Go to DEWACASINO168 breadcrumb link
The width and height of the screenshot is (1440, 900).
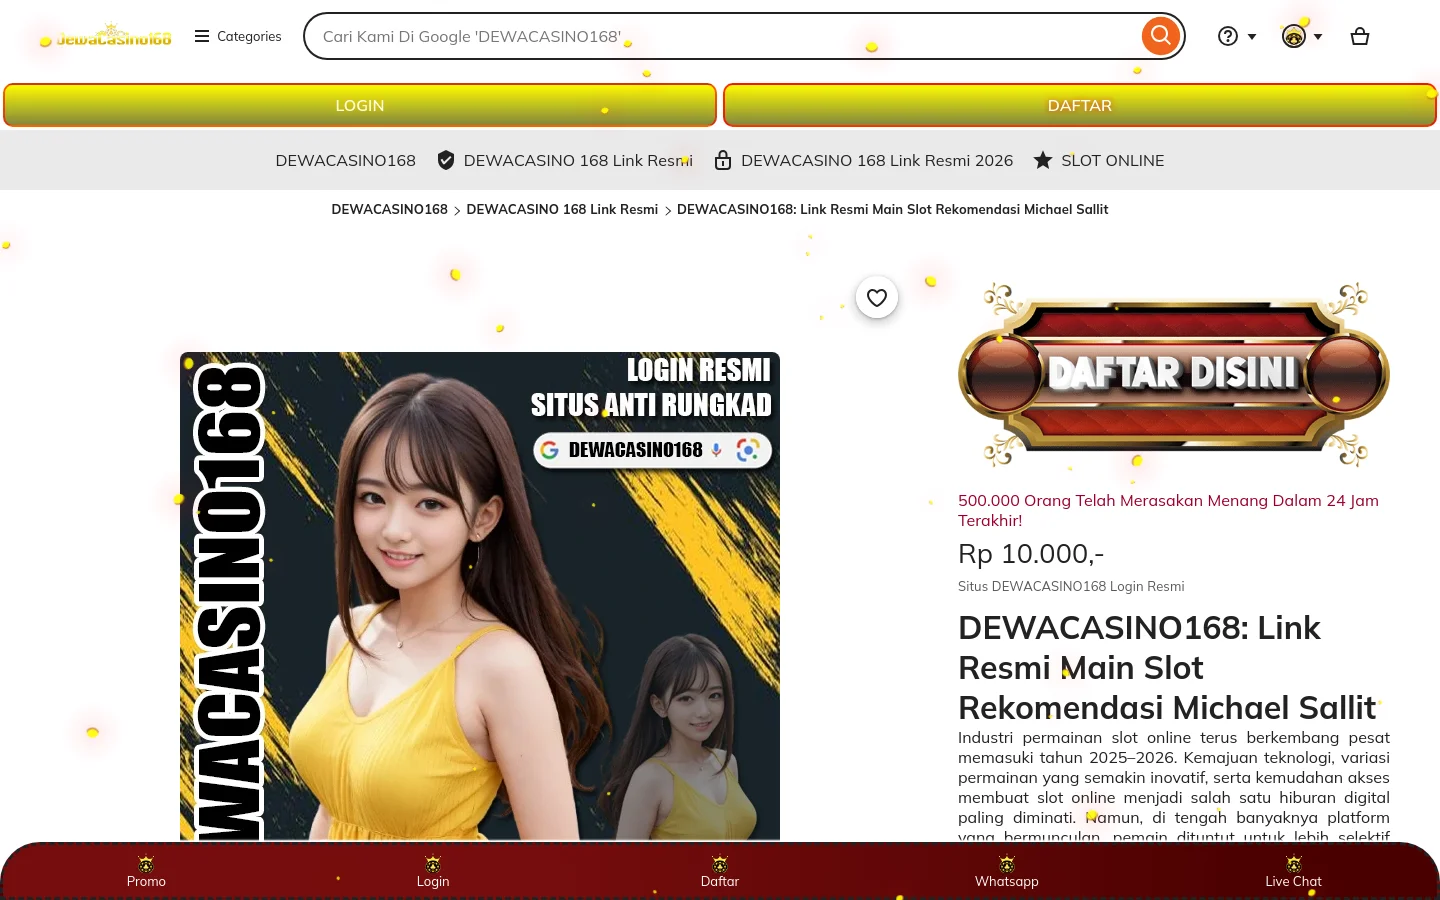point(389,209)
